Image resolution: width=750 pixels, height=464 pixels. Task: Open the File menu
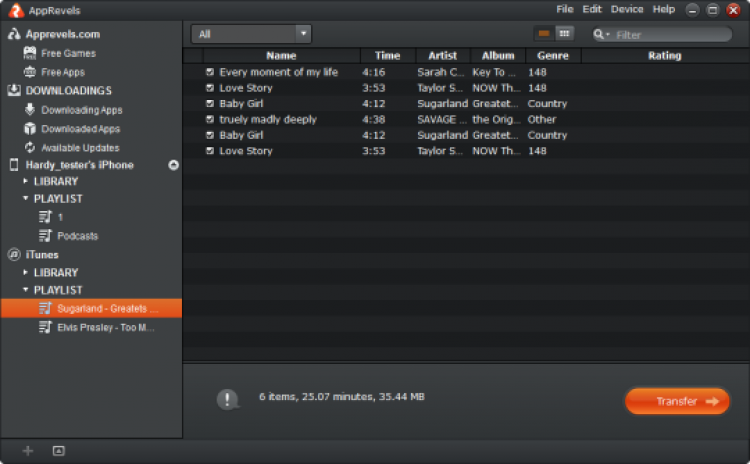click(x=565, y=9)
